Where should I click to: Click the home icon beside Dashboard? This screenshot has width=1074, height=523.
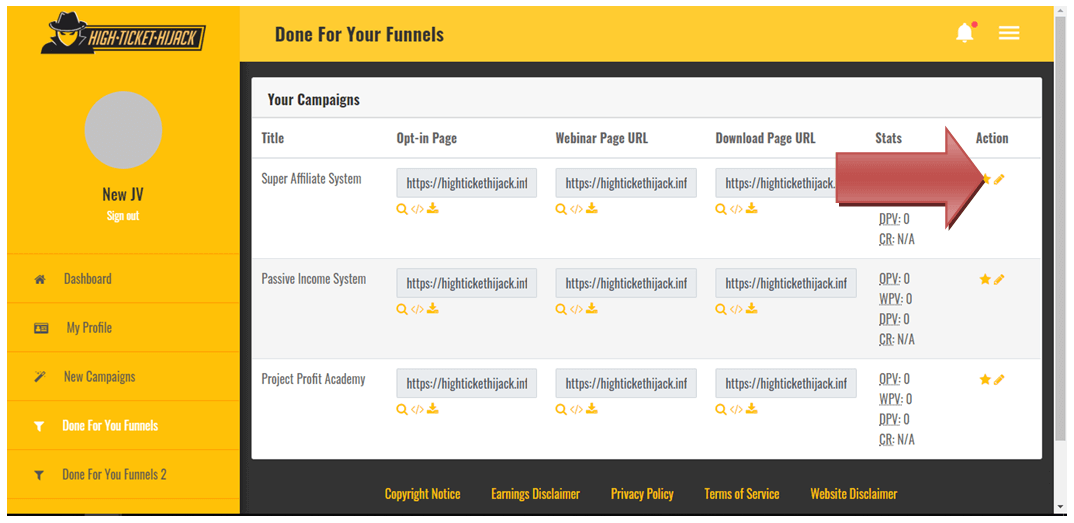pos(40,279)
